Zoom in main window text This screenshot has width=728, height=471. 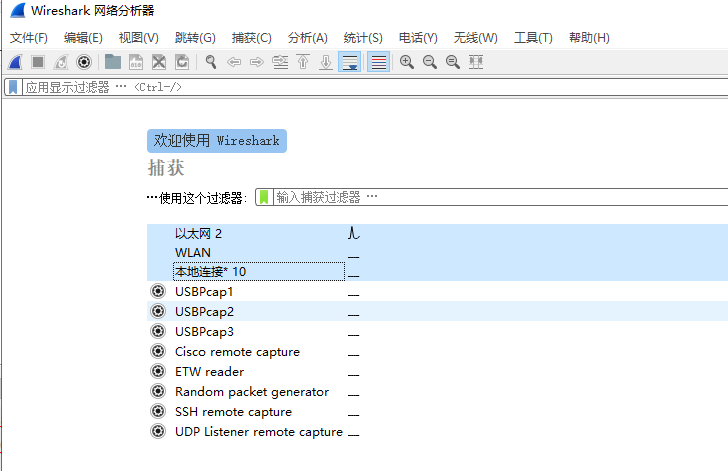(407, 62)
